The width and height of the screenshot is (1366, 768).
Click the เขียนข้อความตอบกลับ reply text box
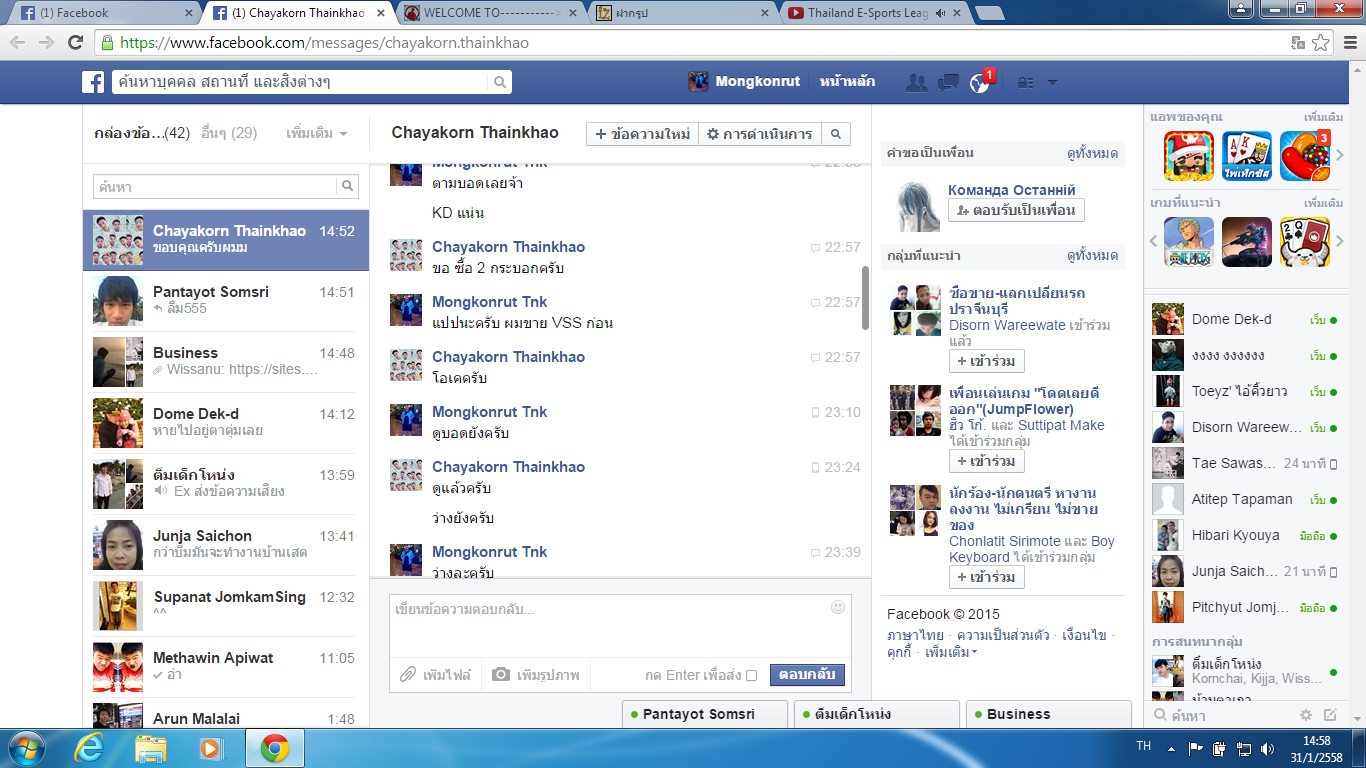tap(620, 626)
